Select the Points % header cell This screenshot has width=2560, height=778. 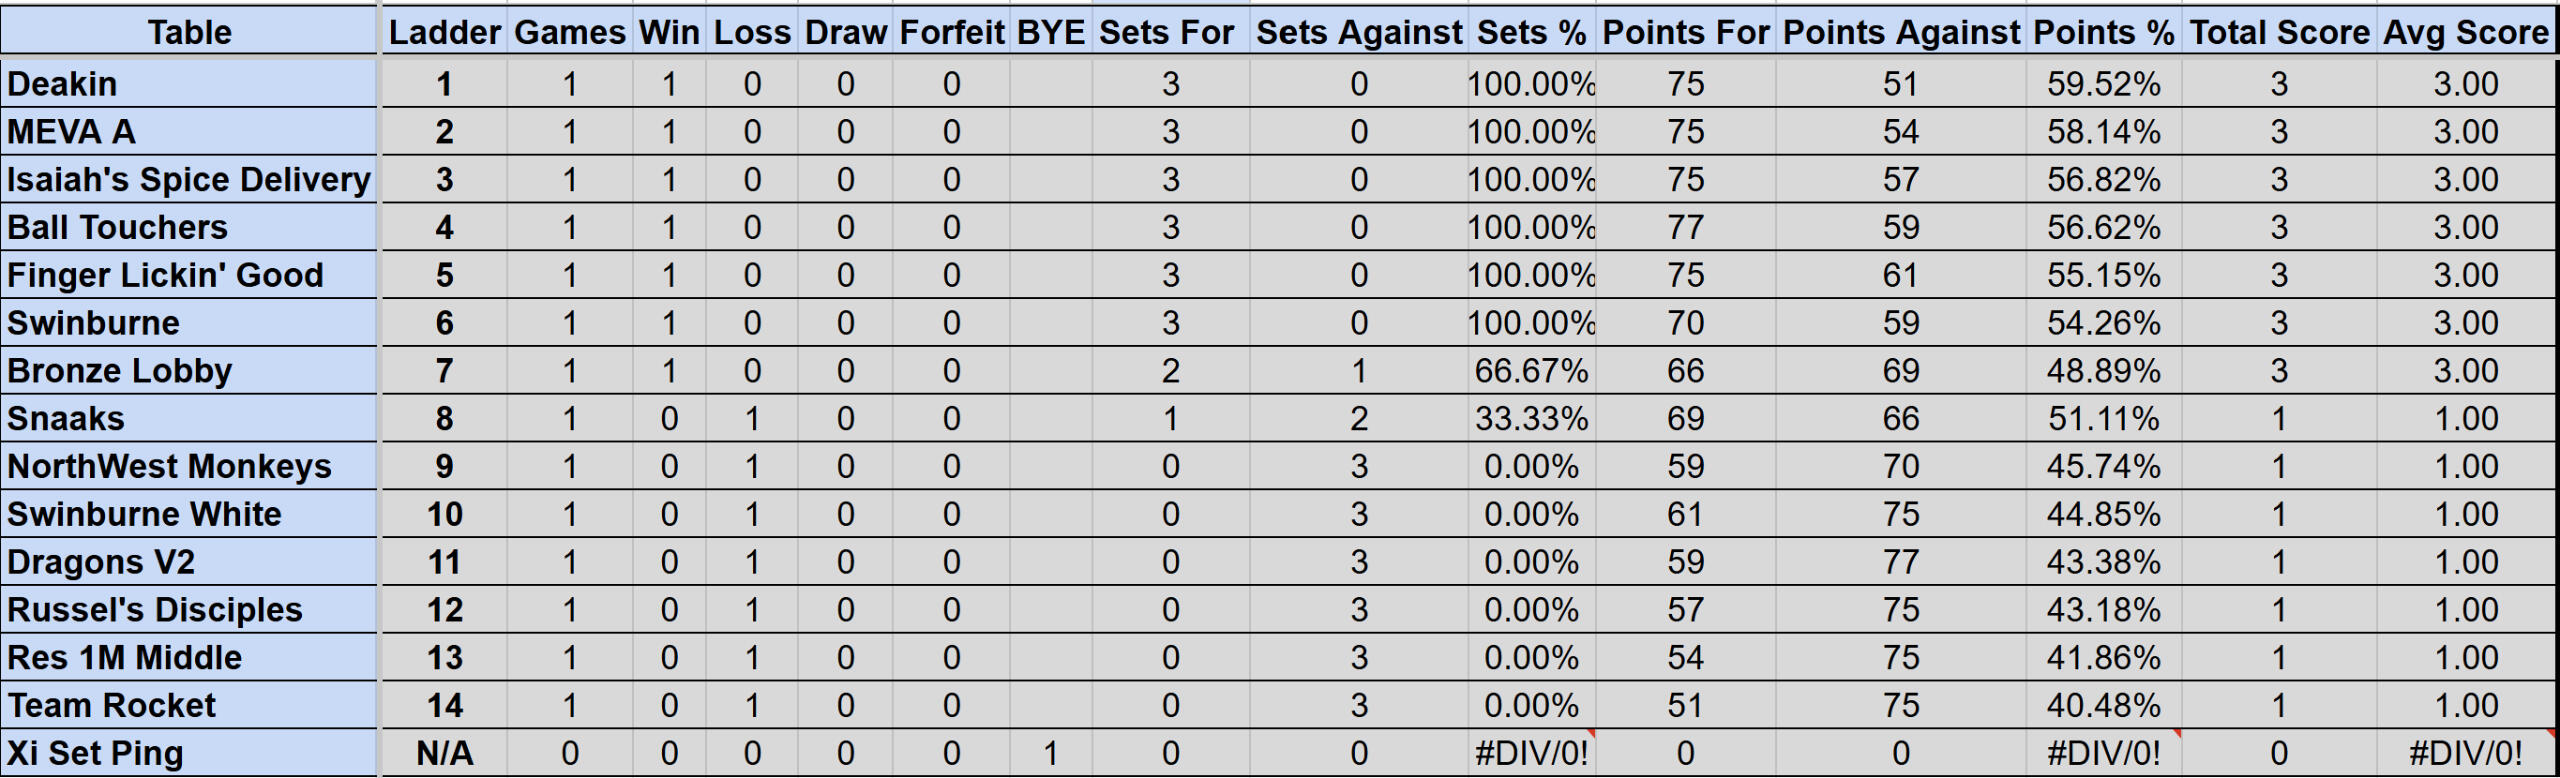coord(2103,32)
